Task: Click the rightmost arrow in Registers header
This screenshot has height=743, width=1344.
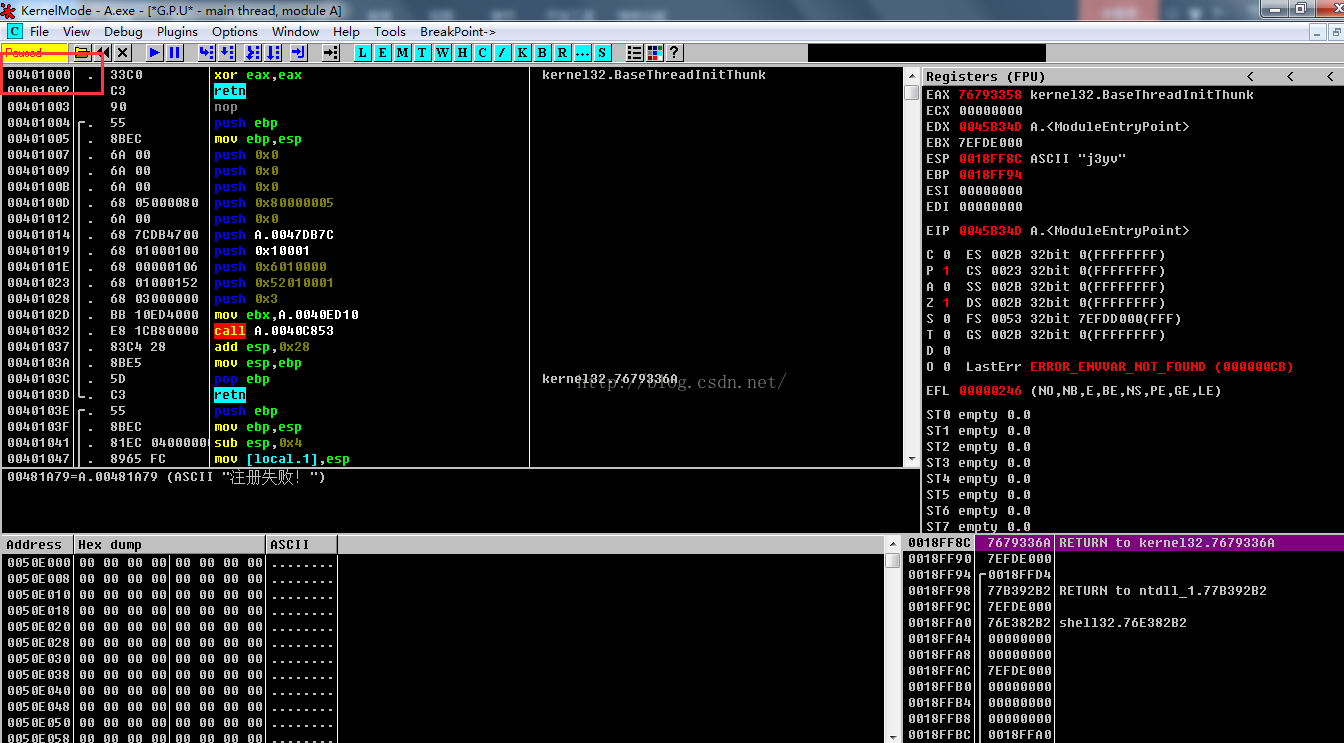Action: (1330, 76)
